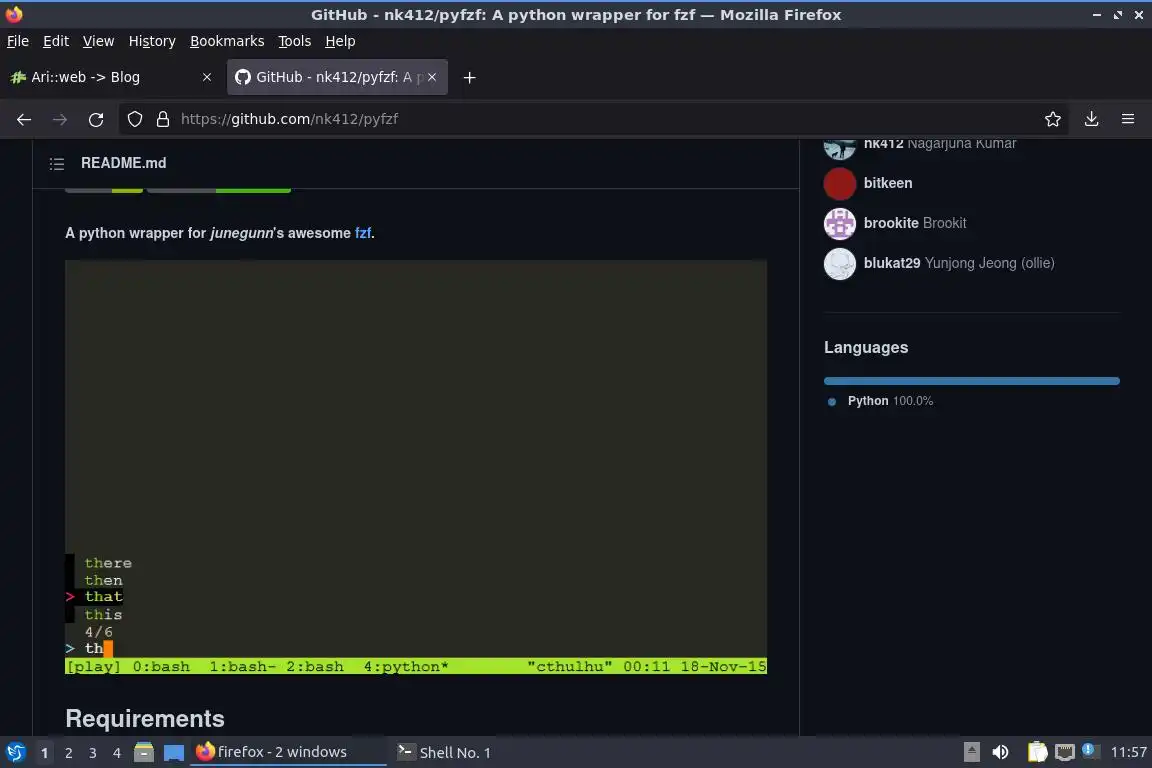
Task: Open the File menu
Action: 18,41
